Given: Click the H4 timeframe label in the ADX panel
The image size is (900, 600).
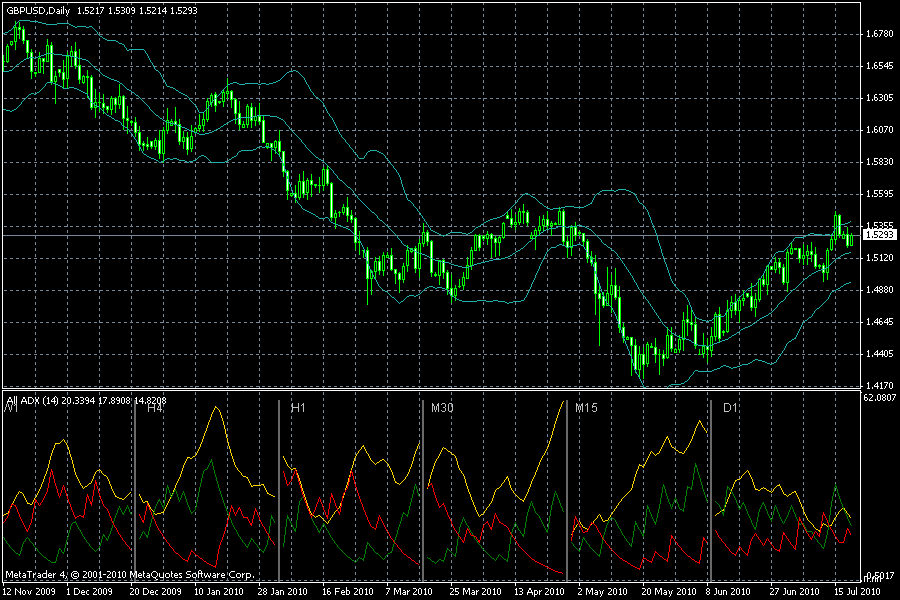Looking at the screenshot, I should pyautogui.click(x=155, y=408).
